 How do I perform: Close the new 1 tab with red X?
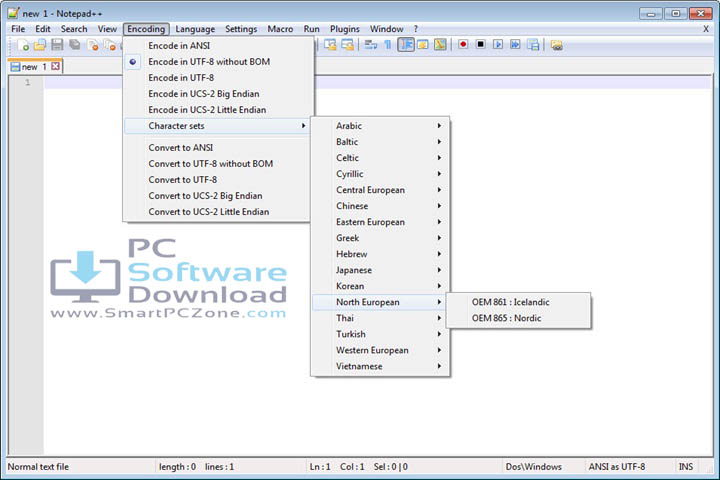[x=56, y=66]
